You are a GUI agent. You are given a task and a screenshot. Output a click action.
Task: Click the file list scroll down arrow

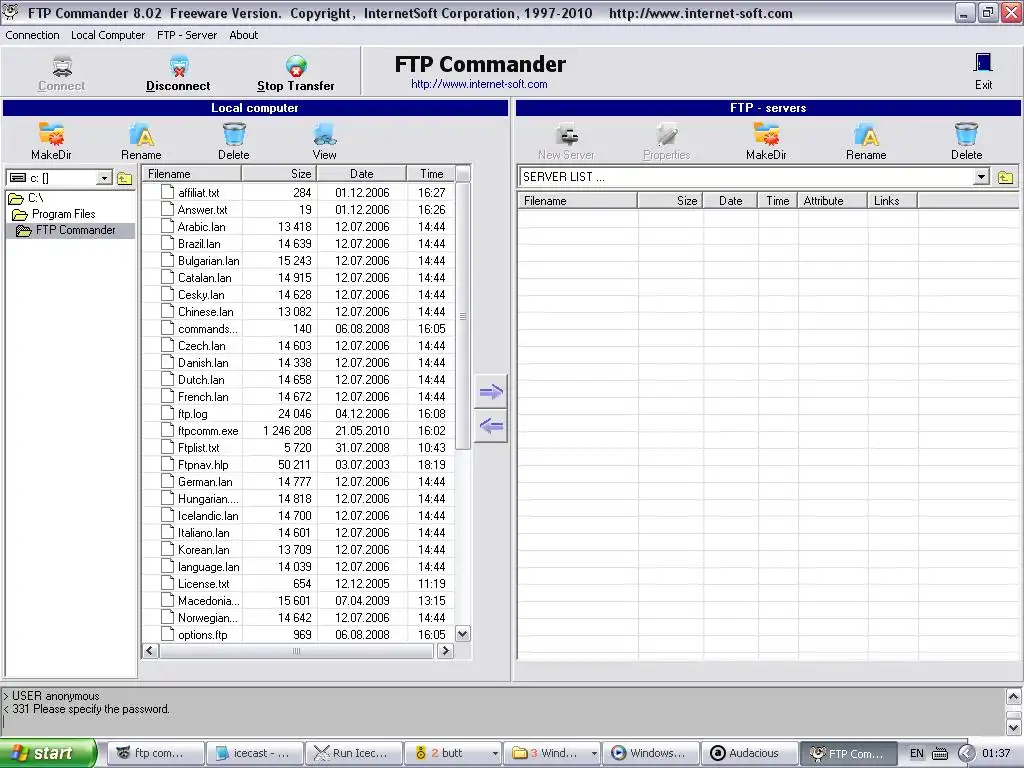(462, 633)
